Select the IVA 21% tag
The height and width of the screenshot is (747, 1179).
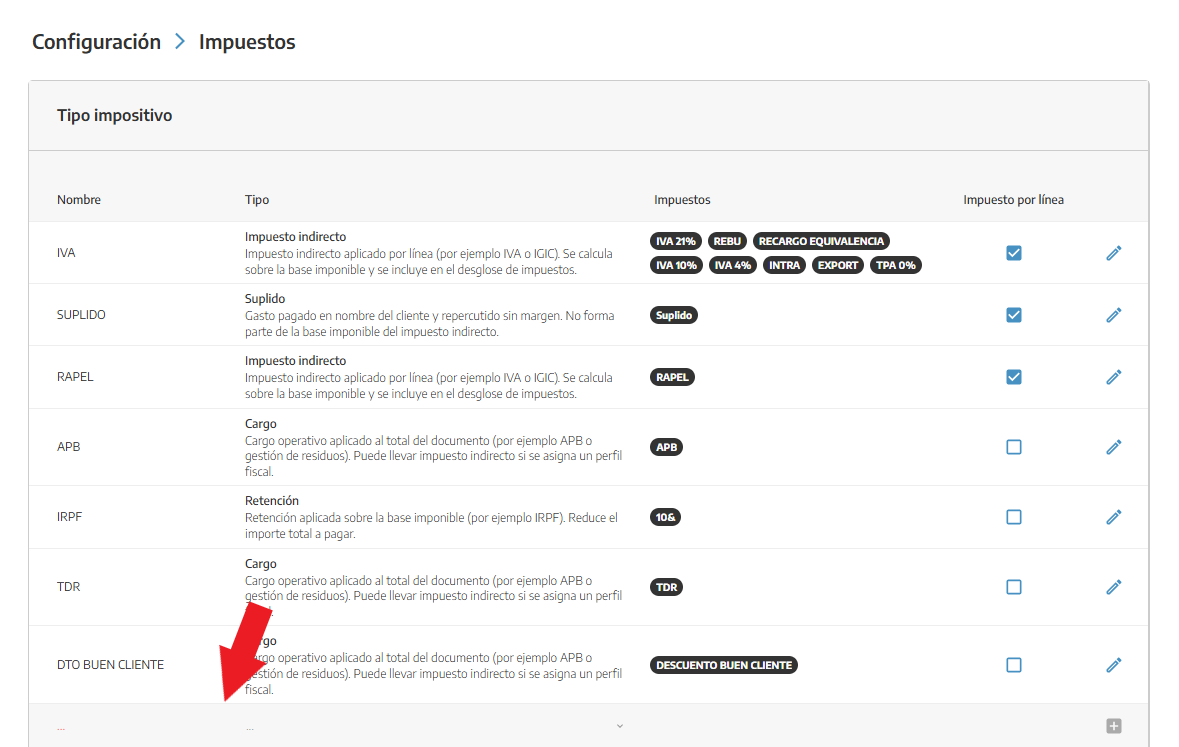(676, 241)
